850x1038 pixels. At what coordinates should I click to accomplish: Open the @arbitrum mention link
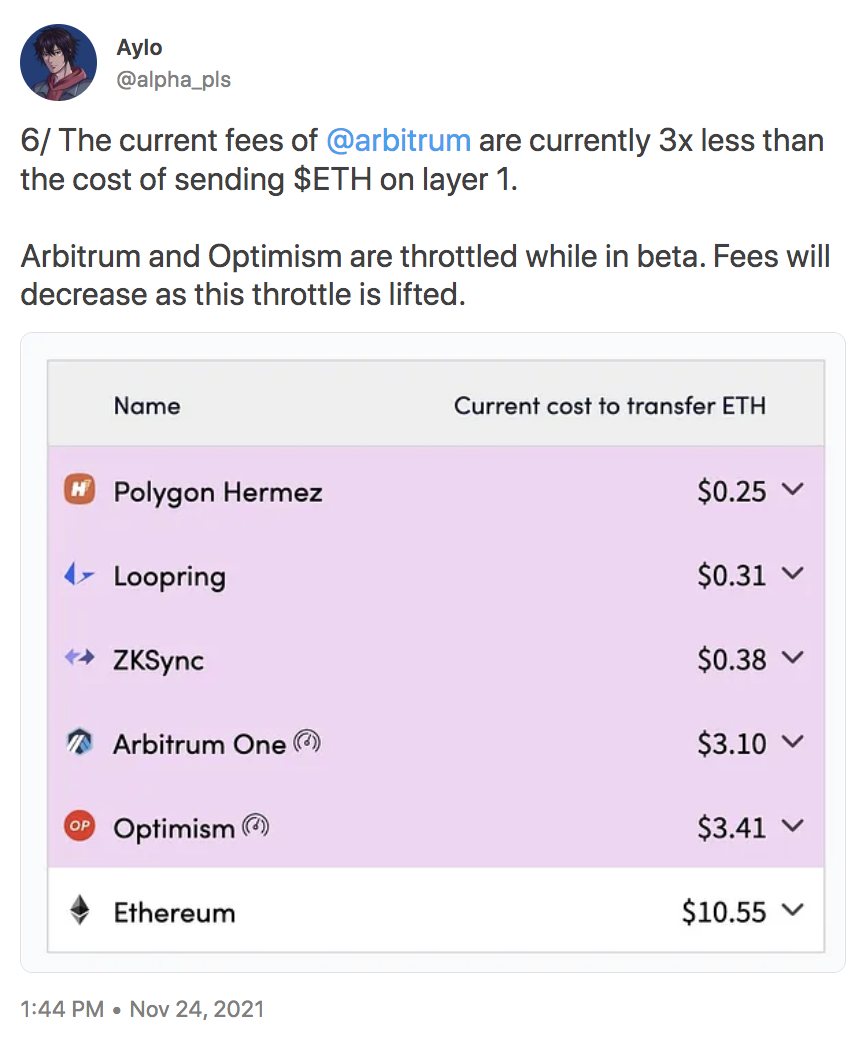(399, 140)
